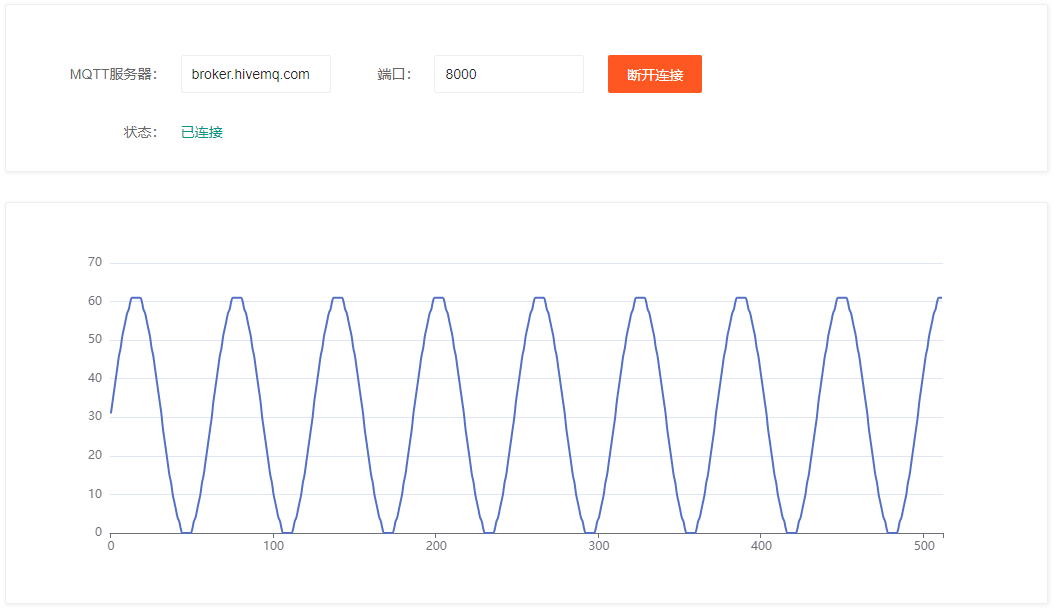1054x608 pixels.
Task: Click the 100 label on the X-axis
Action: 273,546
